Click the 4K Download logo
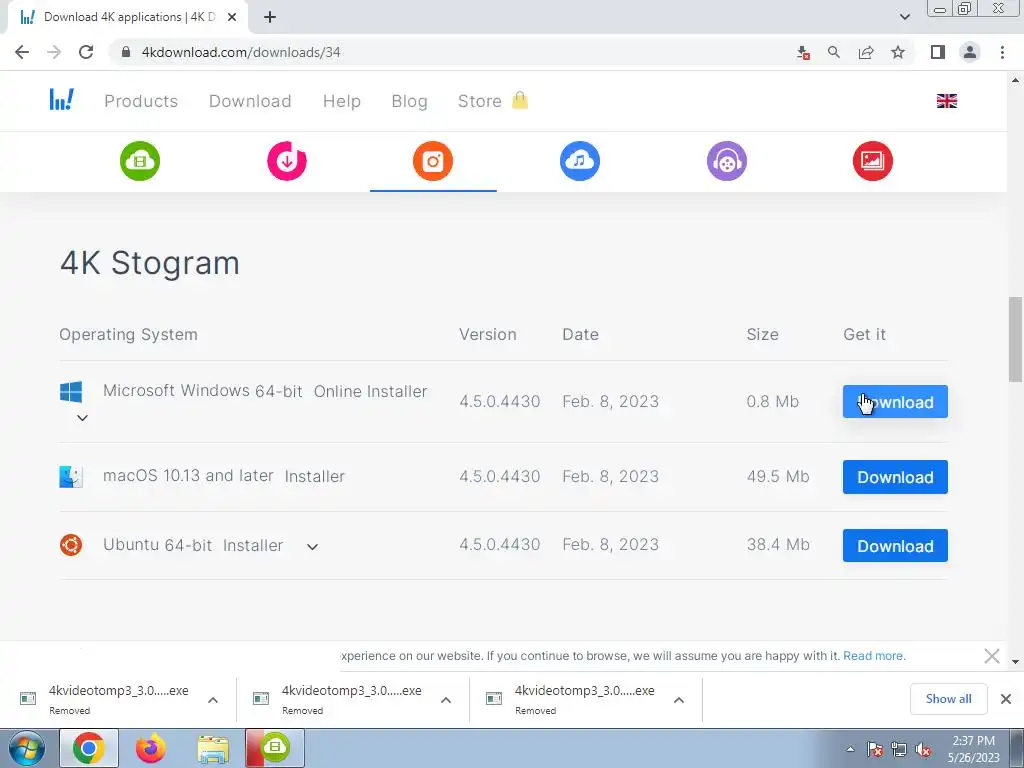The image size is (1024, 768). coord(61,100)
